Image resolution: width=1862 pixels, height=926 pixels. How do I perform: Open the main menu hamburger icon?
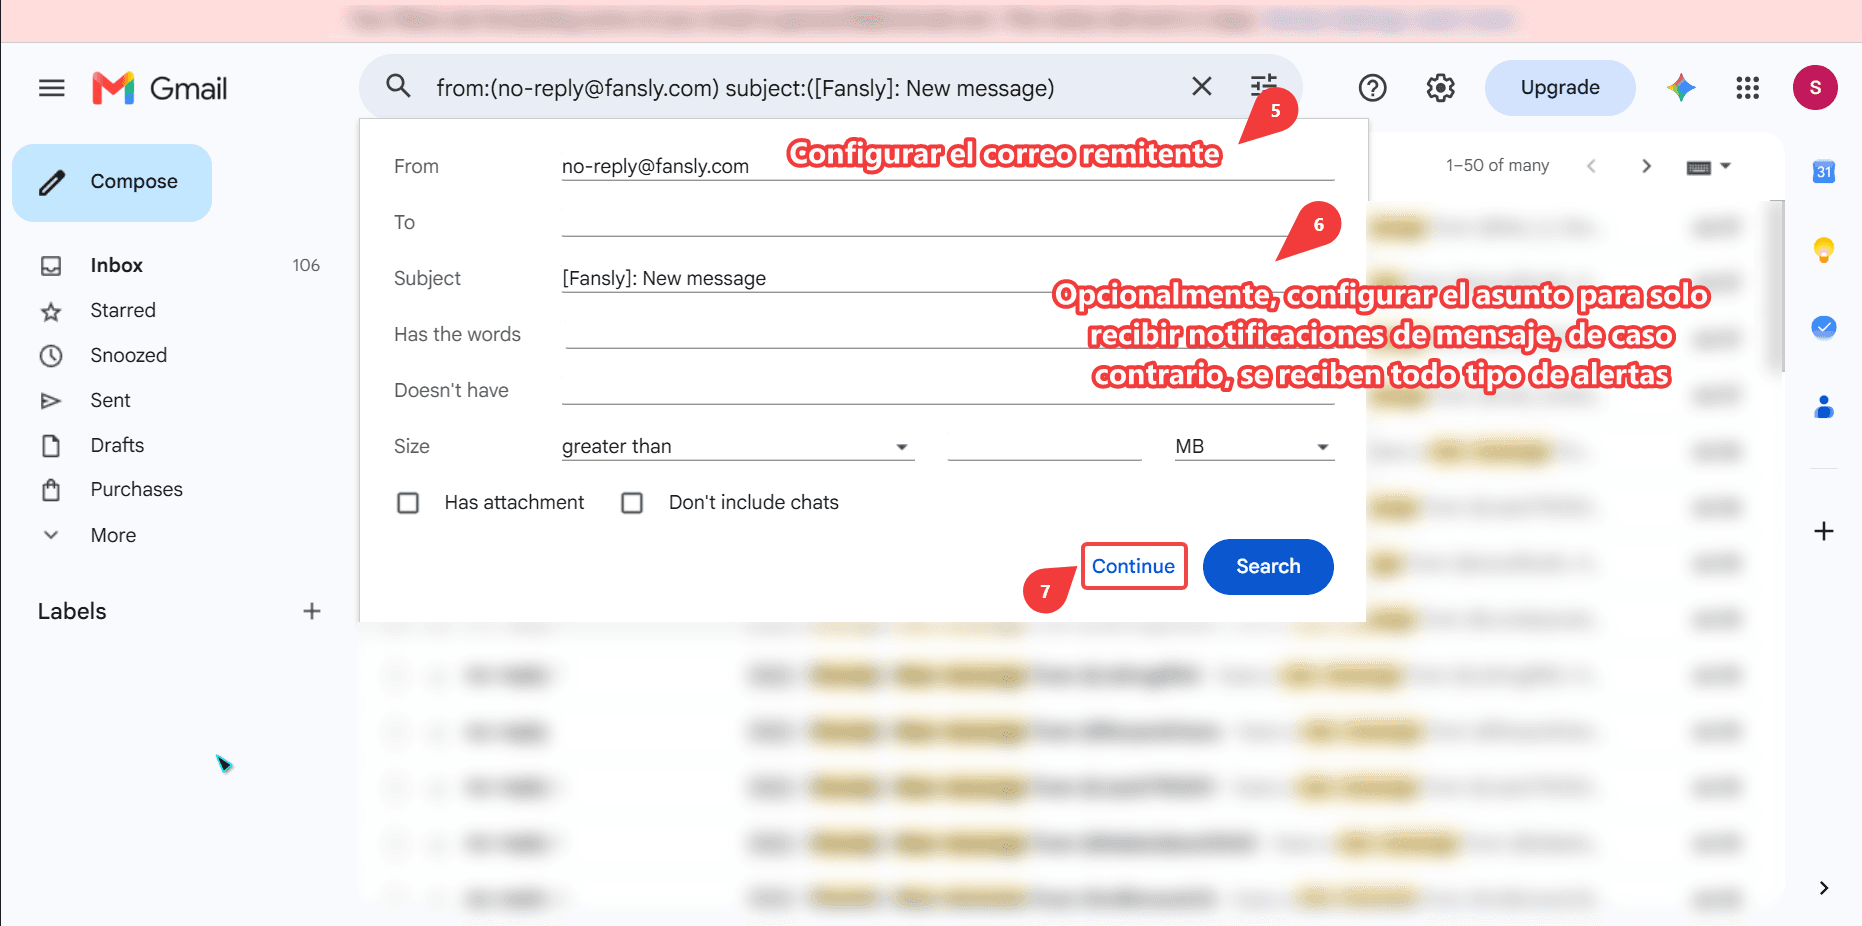[52, 88]
